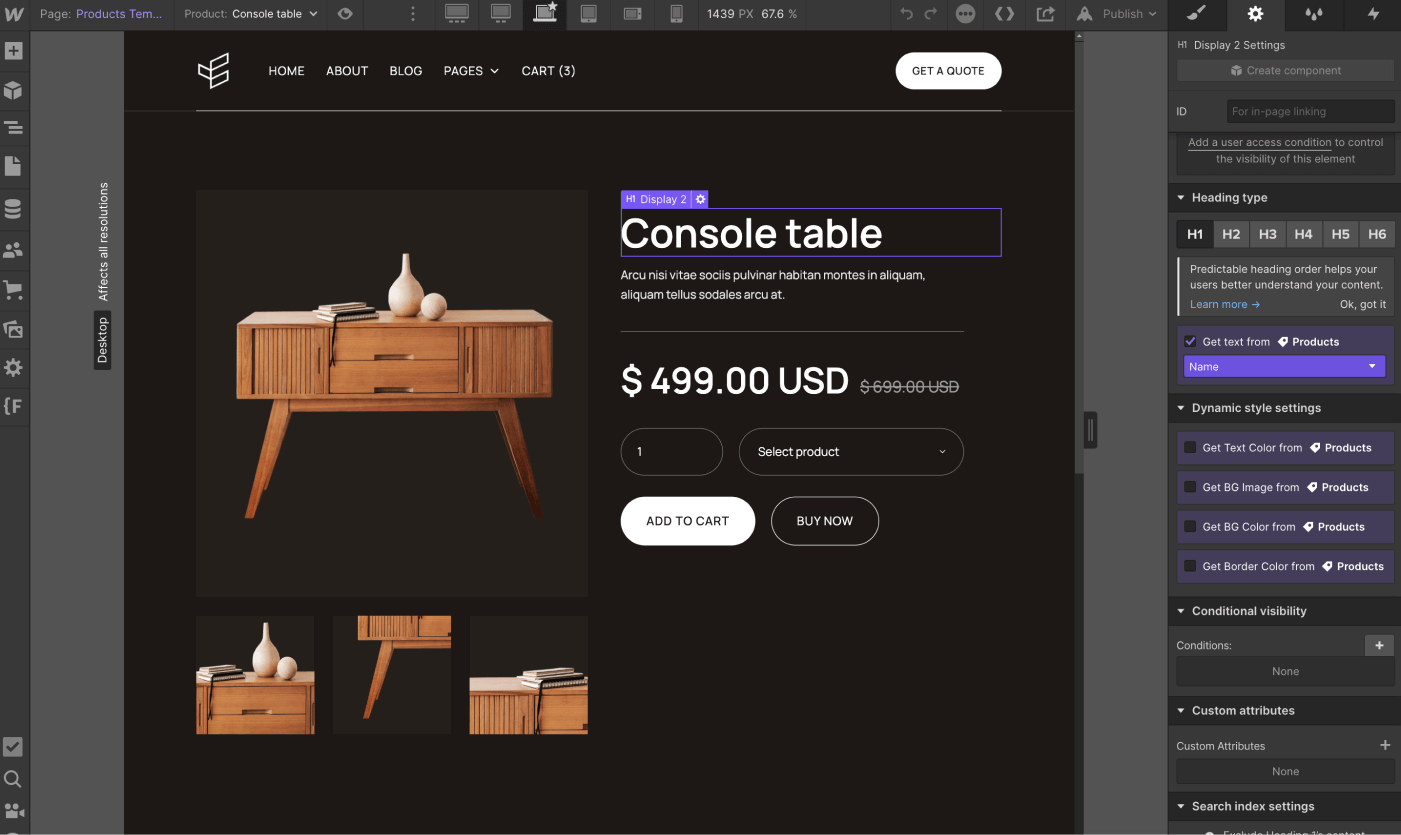Open the Assets panel

point(14,329)
